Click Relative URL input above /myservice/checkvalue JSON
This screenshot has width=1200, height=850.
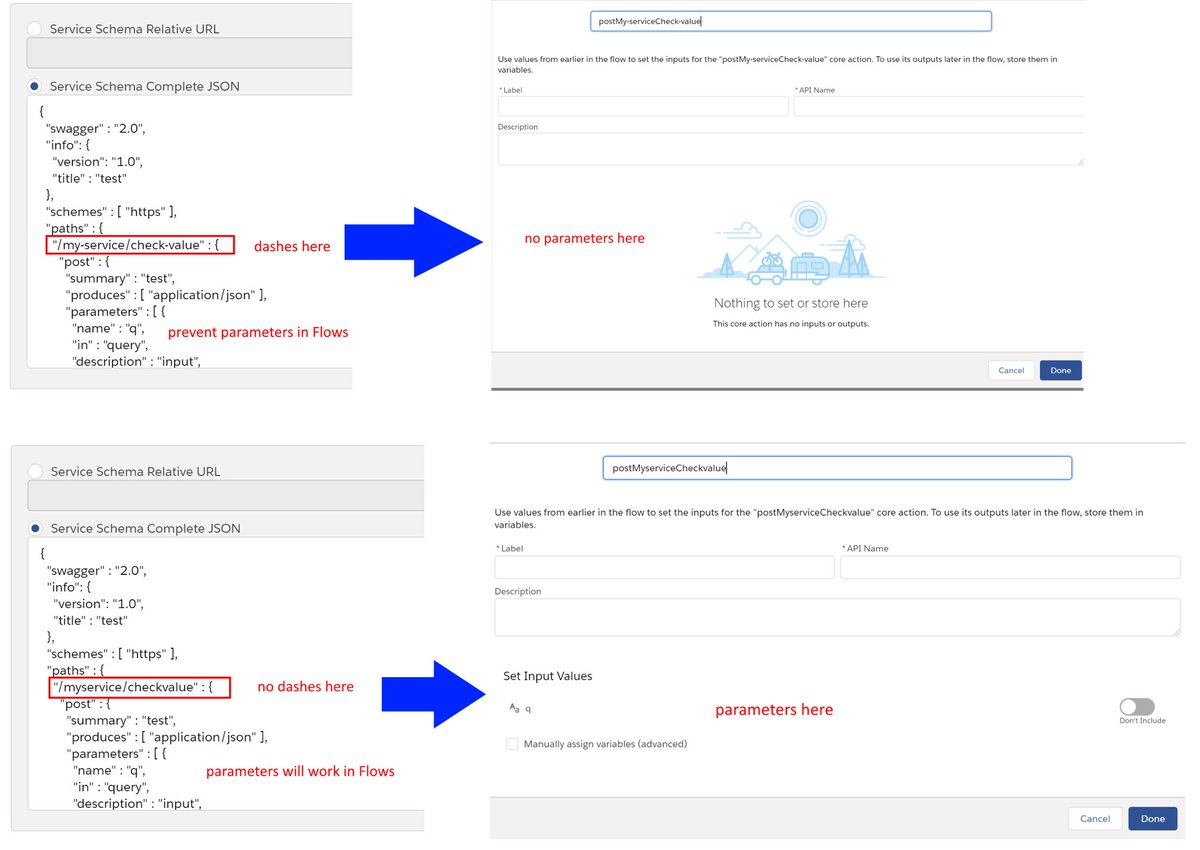(225, 495)
